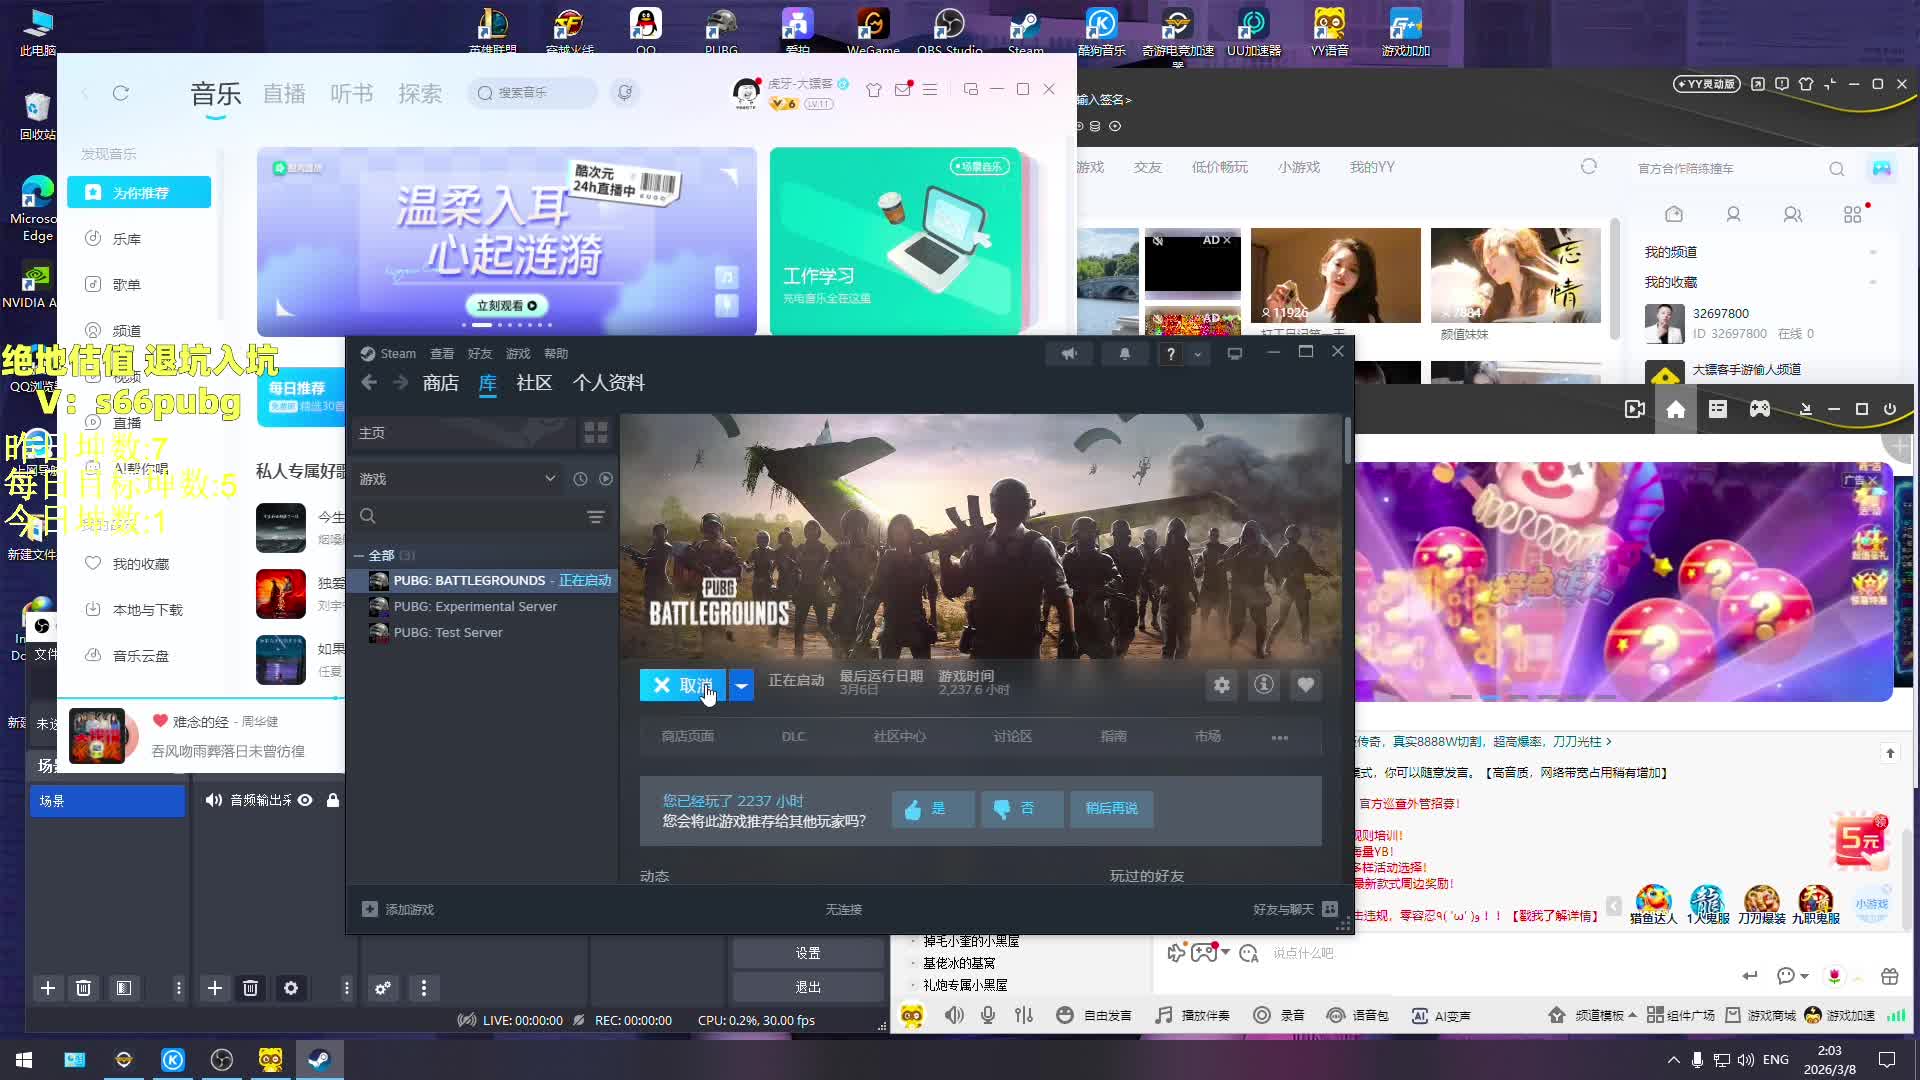Open library filter options icon
Viewport: 1920px width, 1080px height.
(x=596, y=516)
